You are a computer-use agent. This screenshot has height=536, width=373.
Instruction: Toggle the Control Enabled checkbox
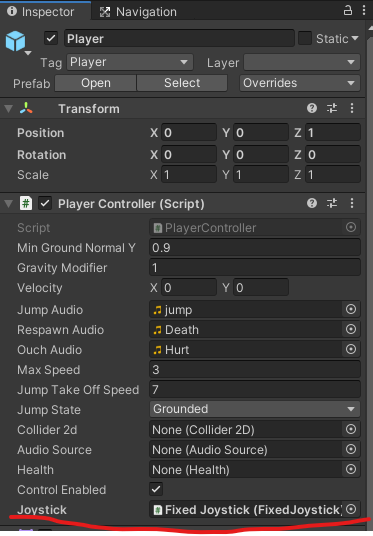pos(156,489)
